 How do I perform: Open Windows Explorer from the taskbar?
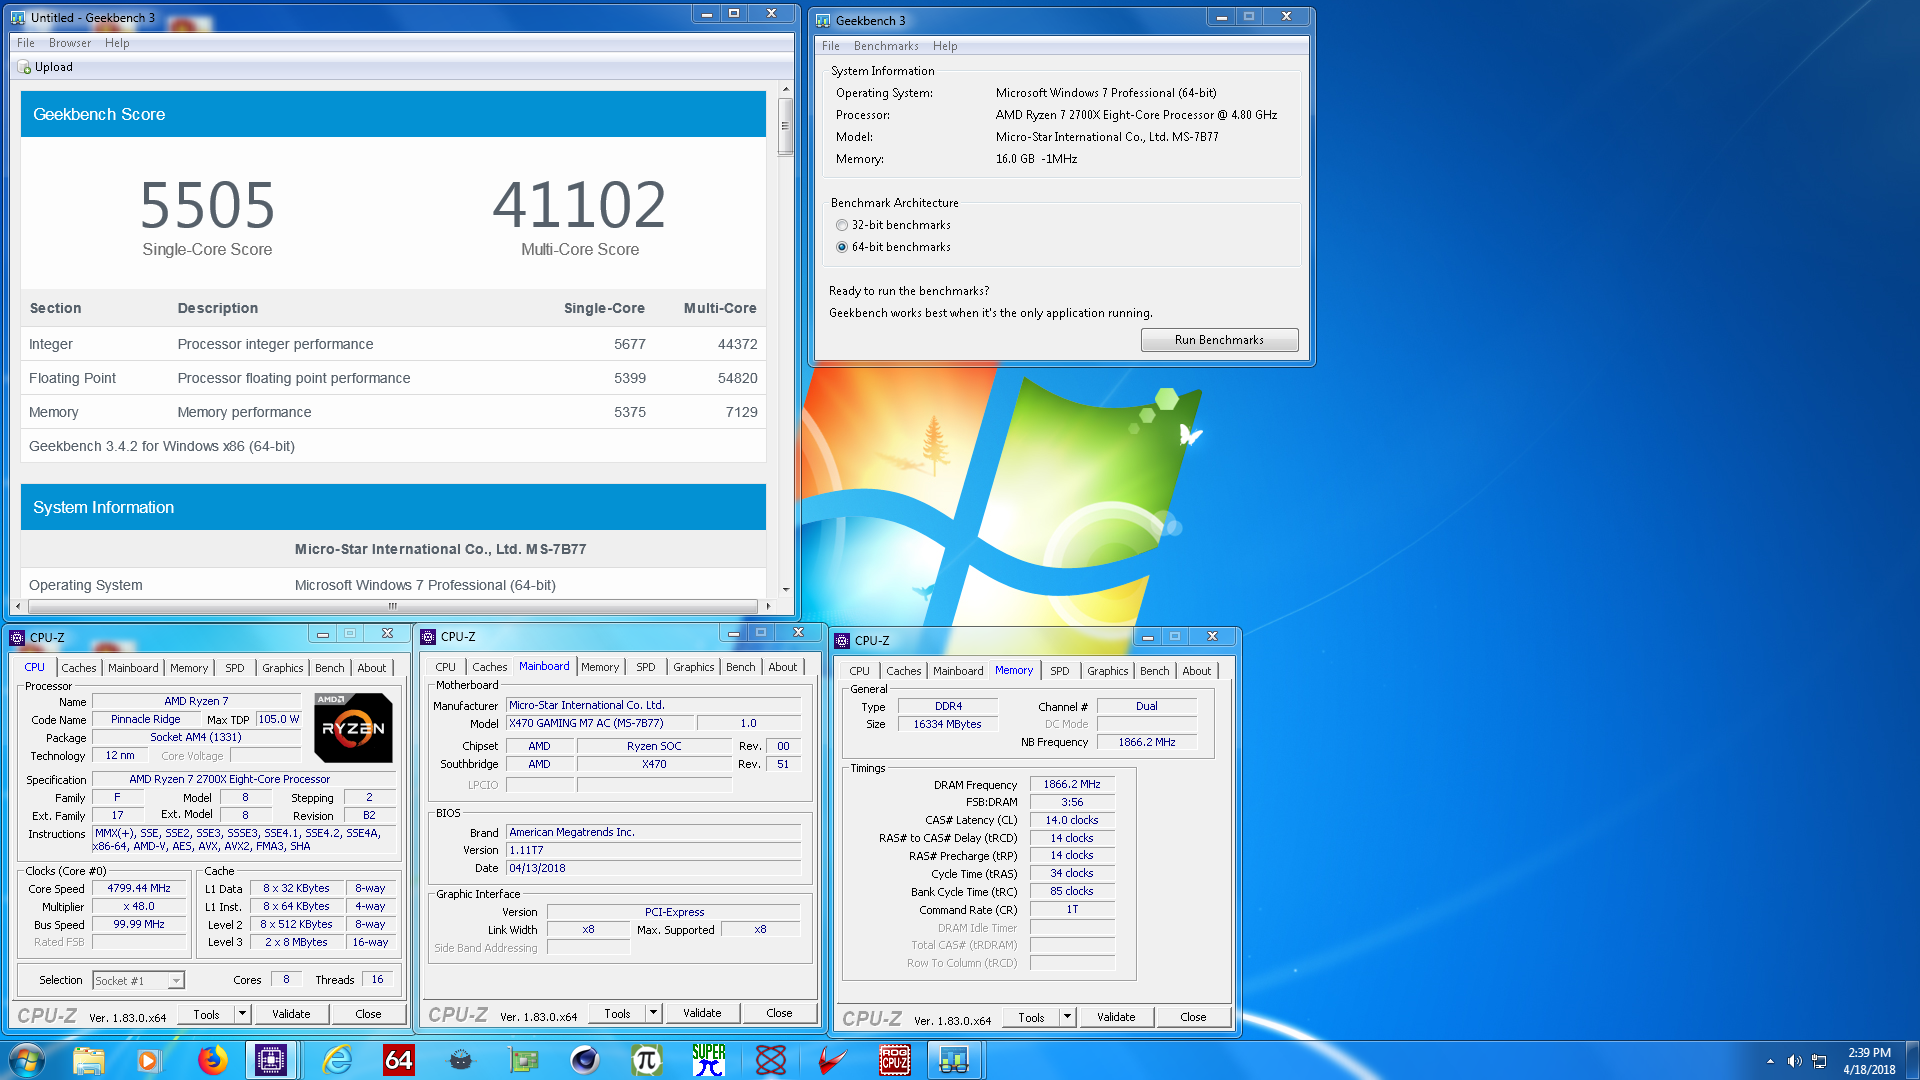coord(88,1060)
